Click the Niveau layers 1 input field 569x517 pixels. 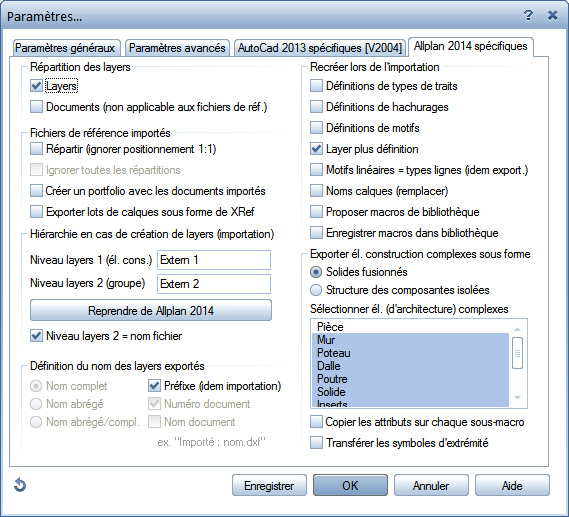coord(214,260)
